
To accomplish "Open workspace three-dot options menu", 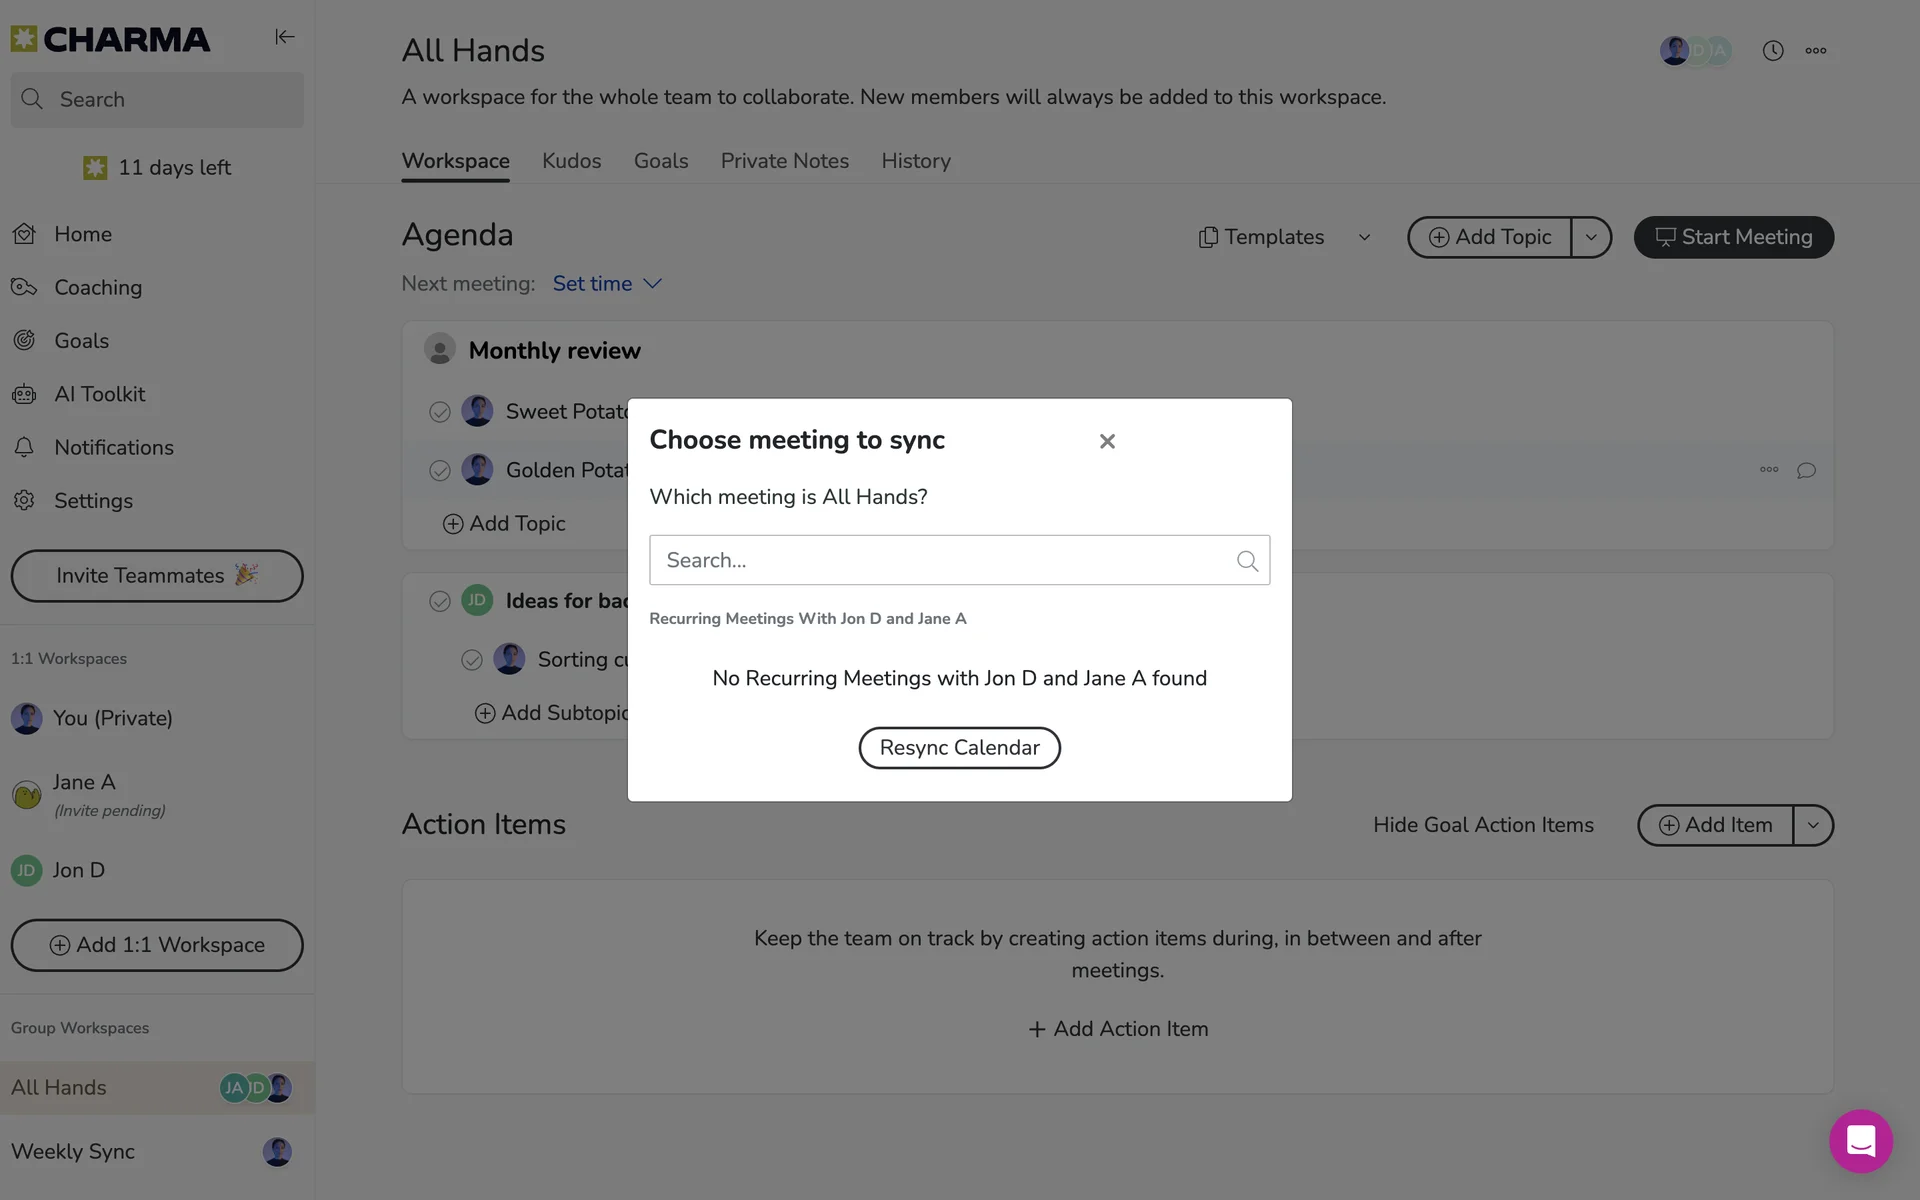I will 1815,51.
